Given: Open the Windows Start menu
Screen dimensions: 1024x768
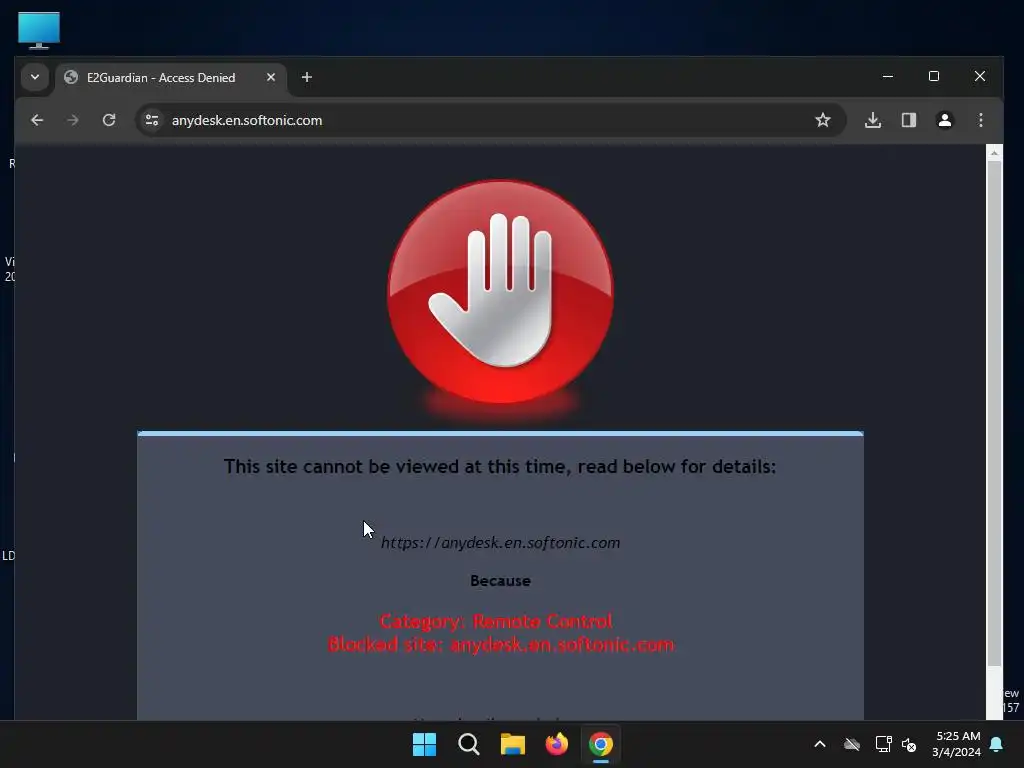Looking at the screenshot, I should [x=424, y=744].
